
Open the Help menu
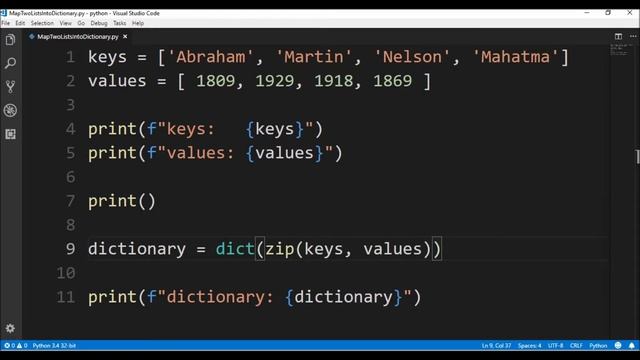coord(138,23)
